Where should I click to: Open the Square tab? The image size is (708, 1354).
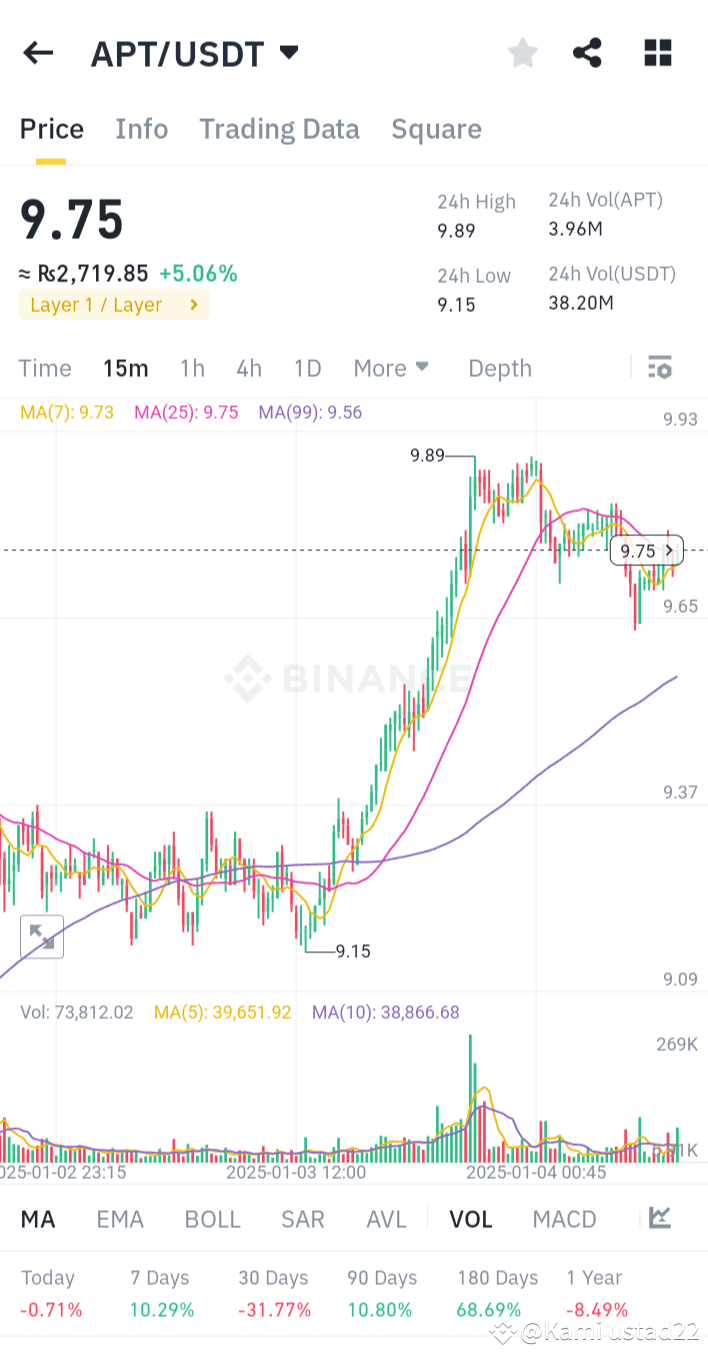tap(436, 128)
